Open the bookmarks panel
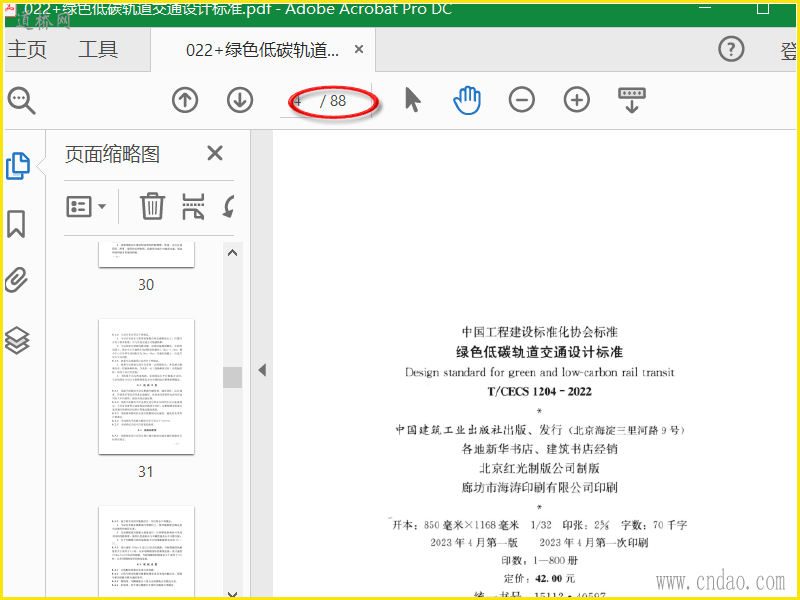The width and height of the screenshot is (800, 600). 16,224
